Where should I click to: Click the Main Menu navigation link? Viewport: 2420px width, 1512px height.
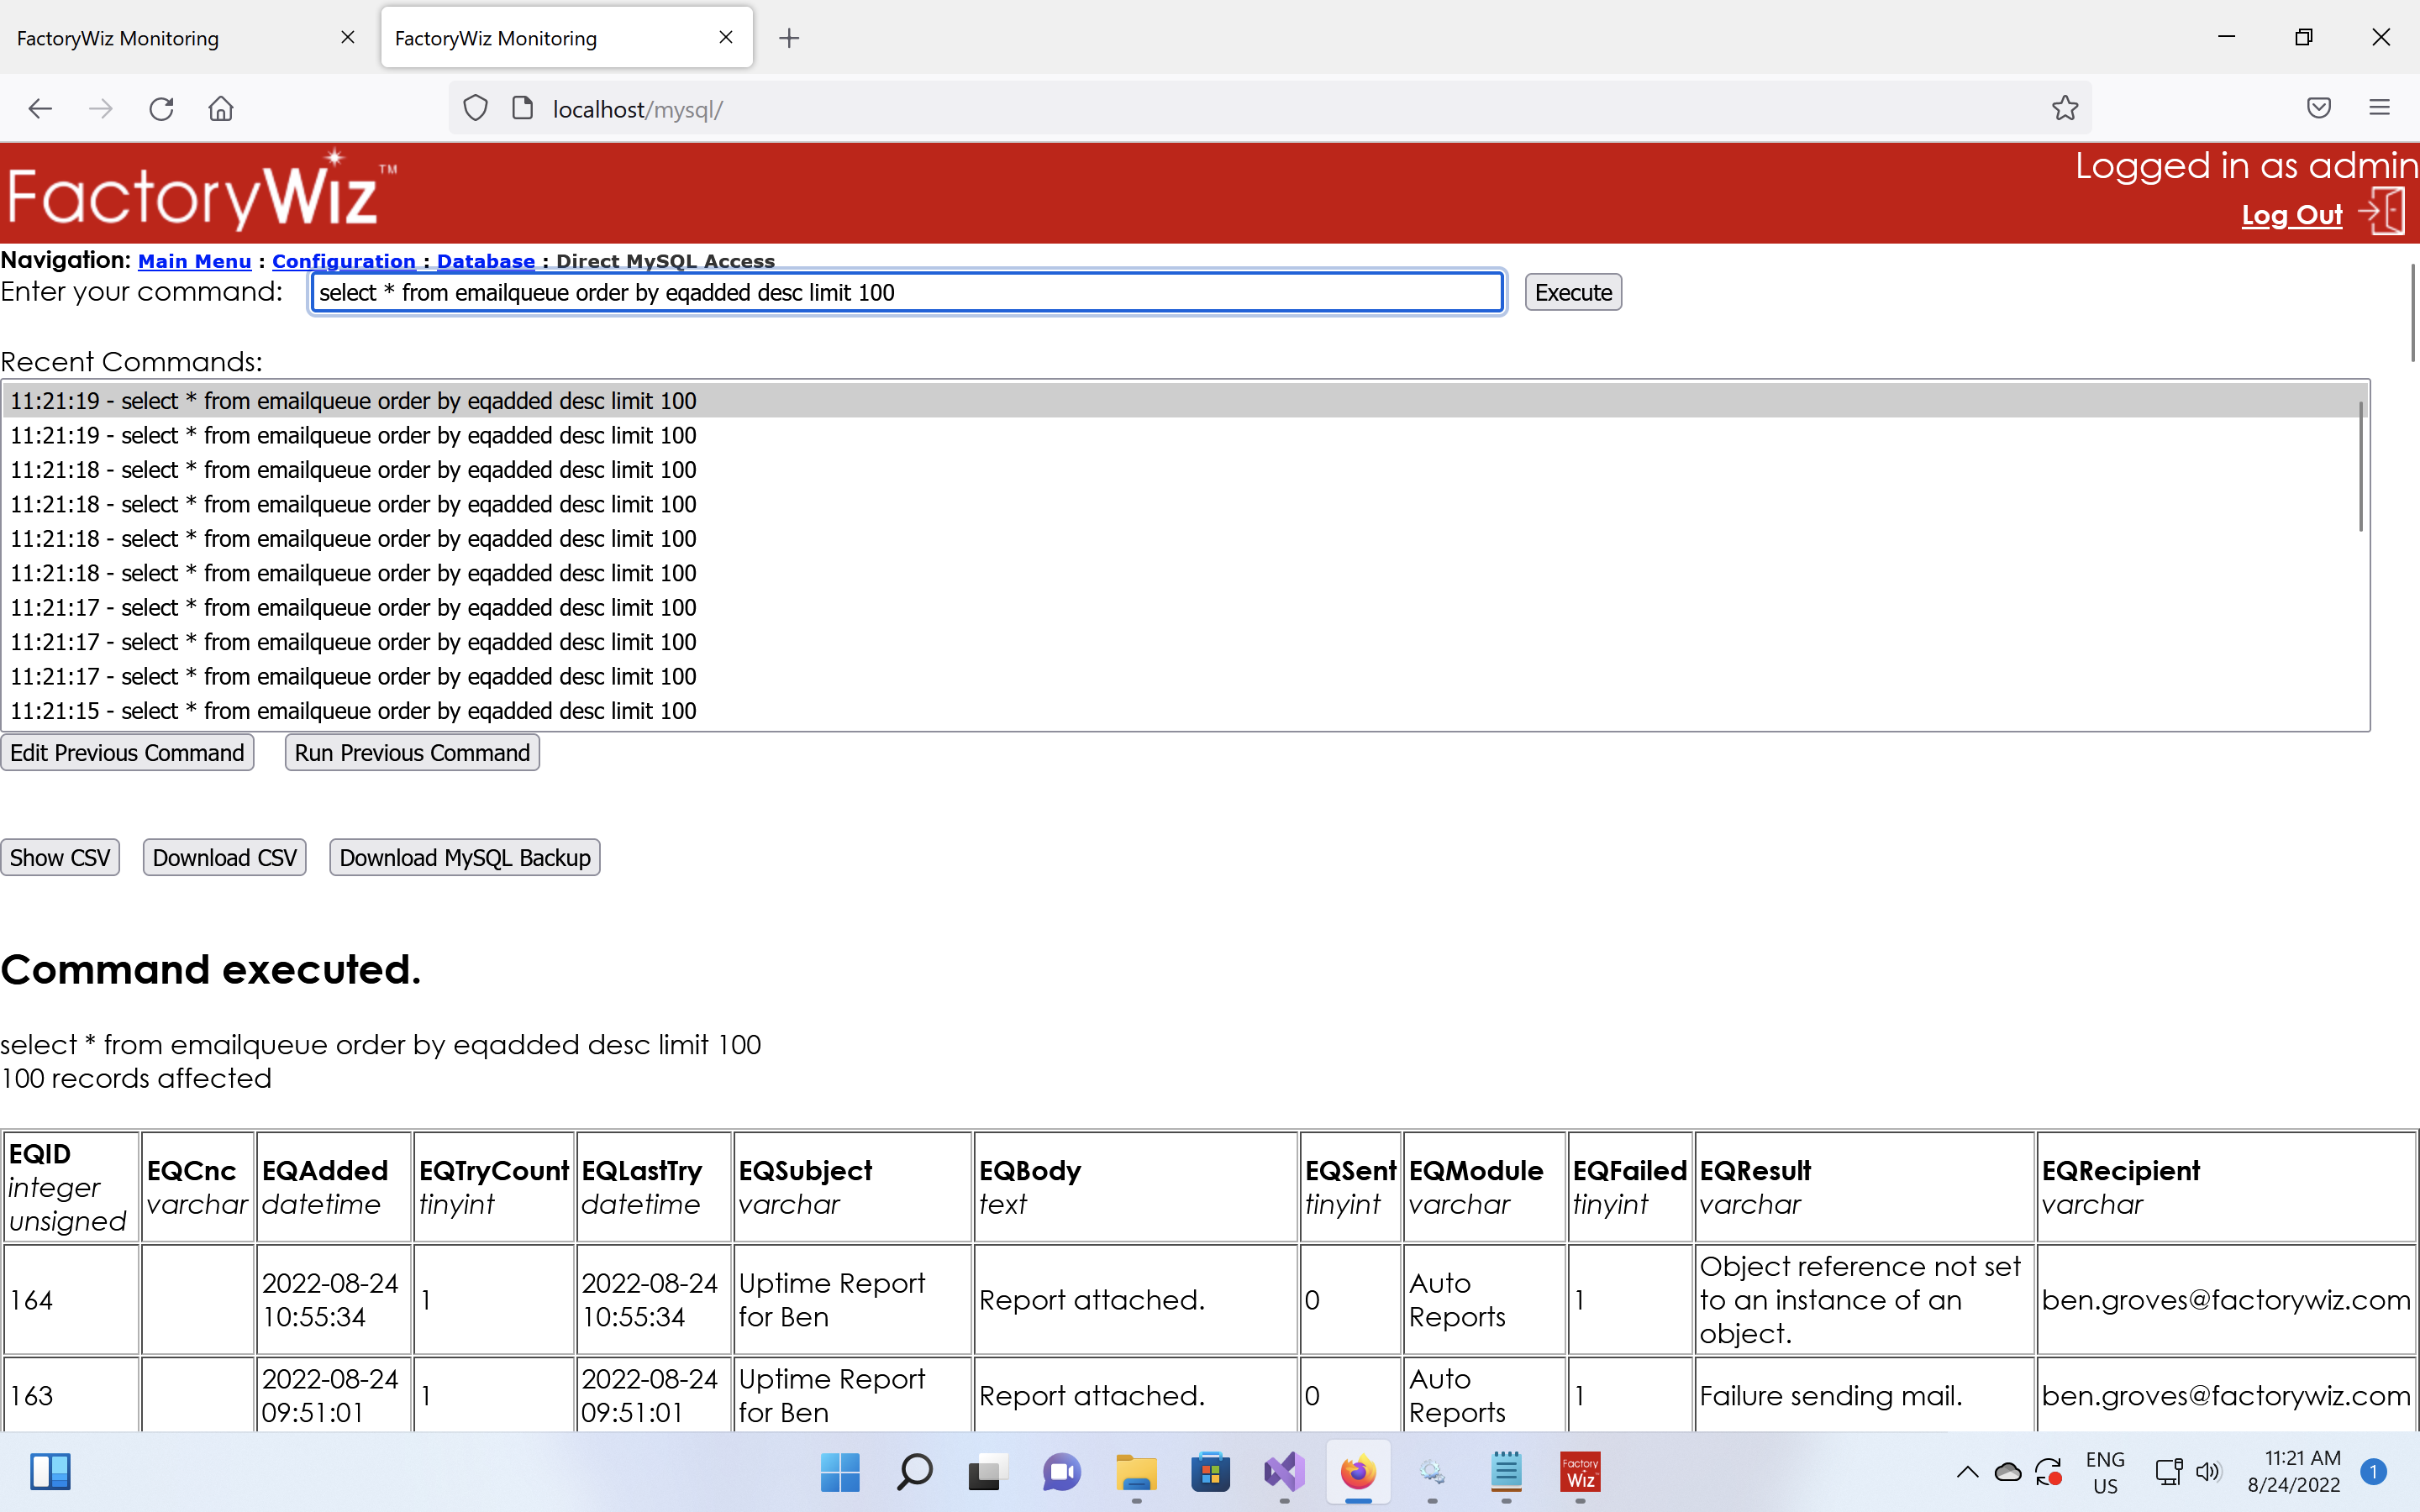194,261
